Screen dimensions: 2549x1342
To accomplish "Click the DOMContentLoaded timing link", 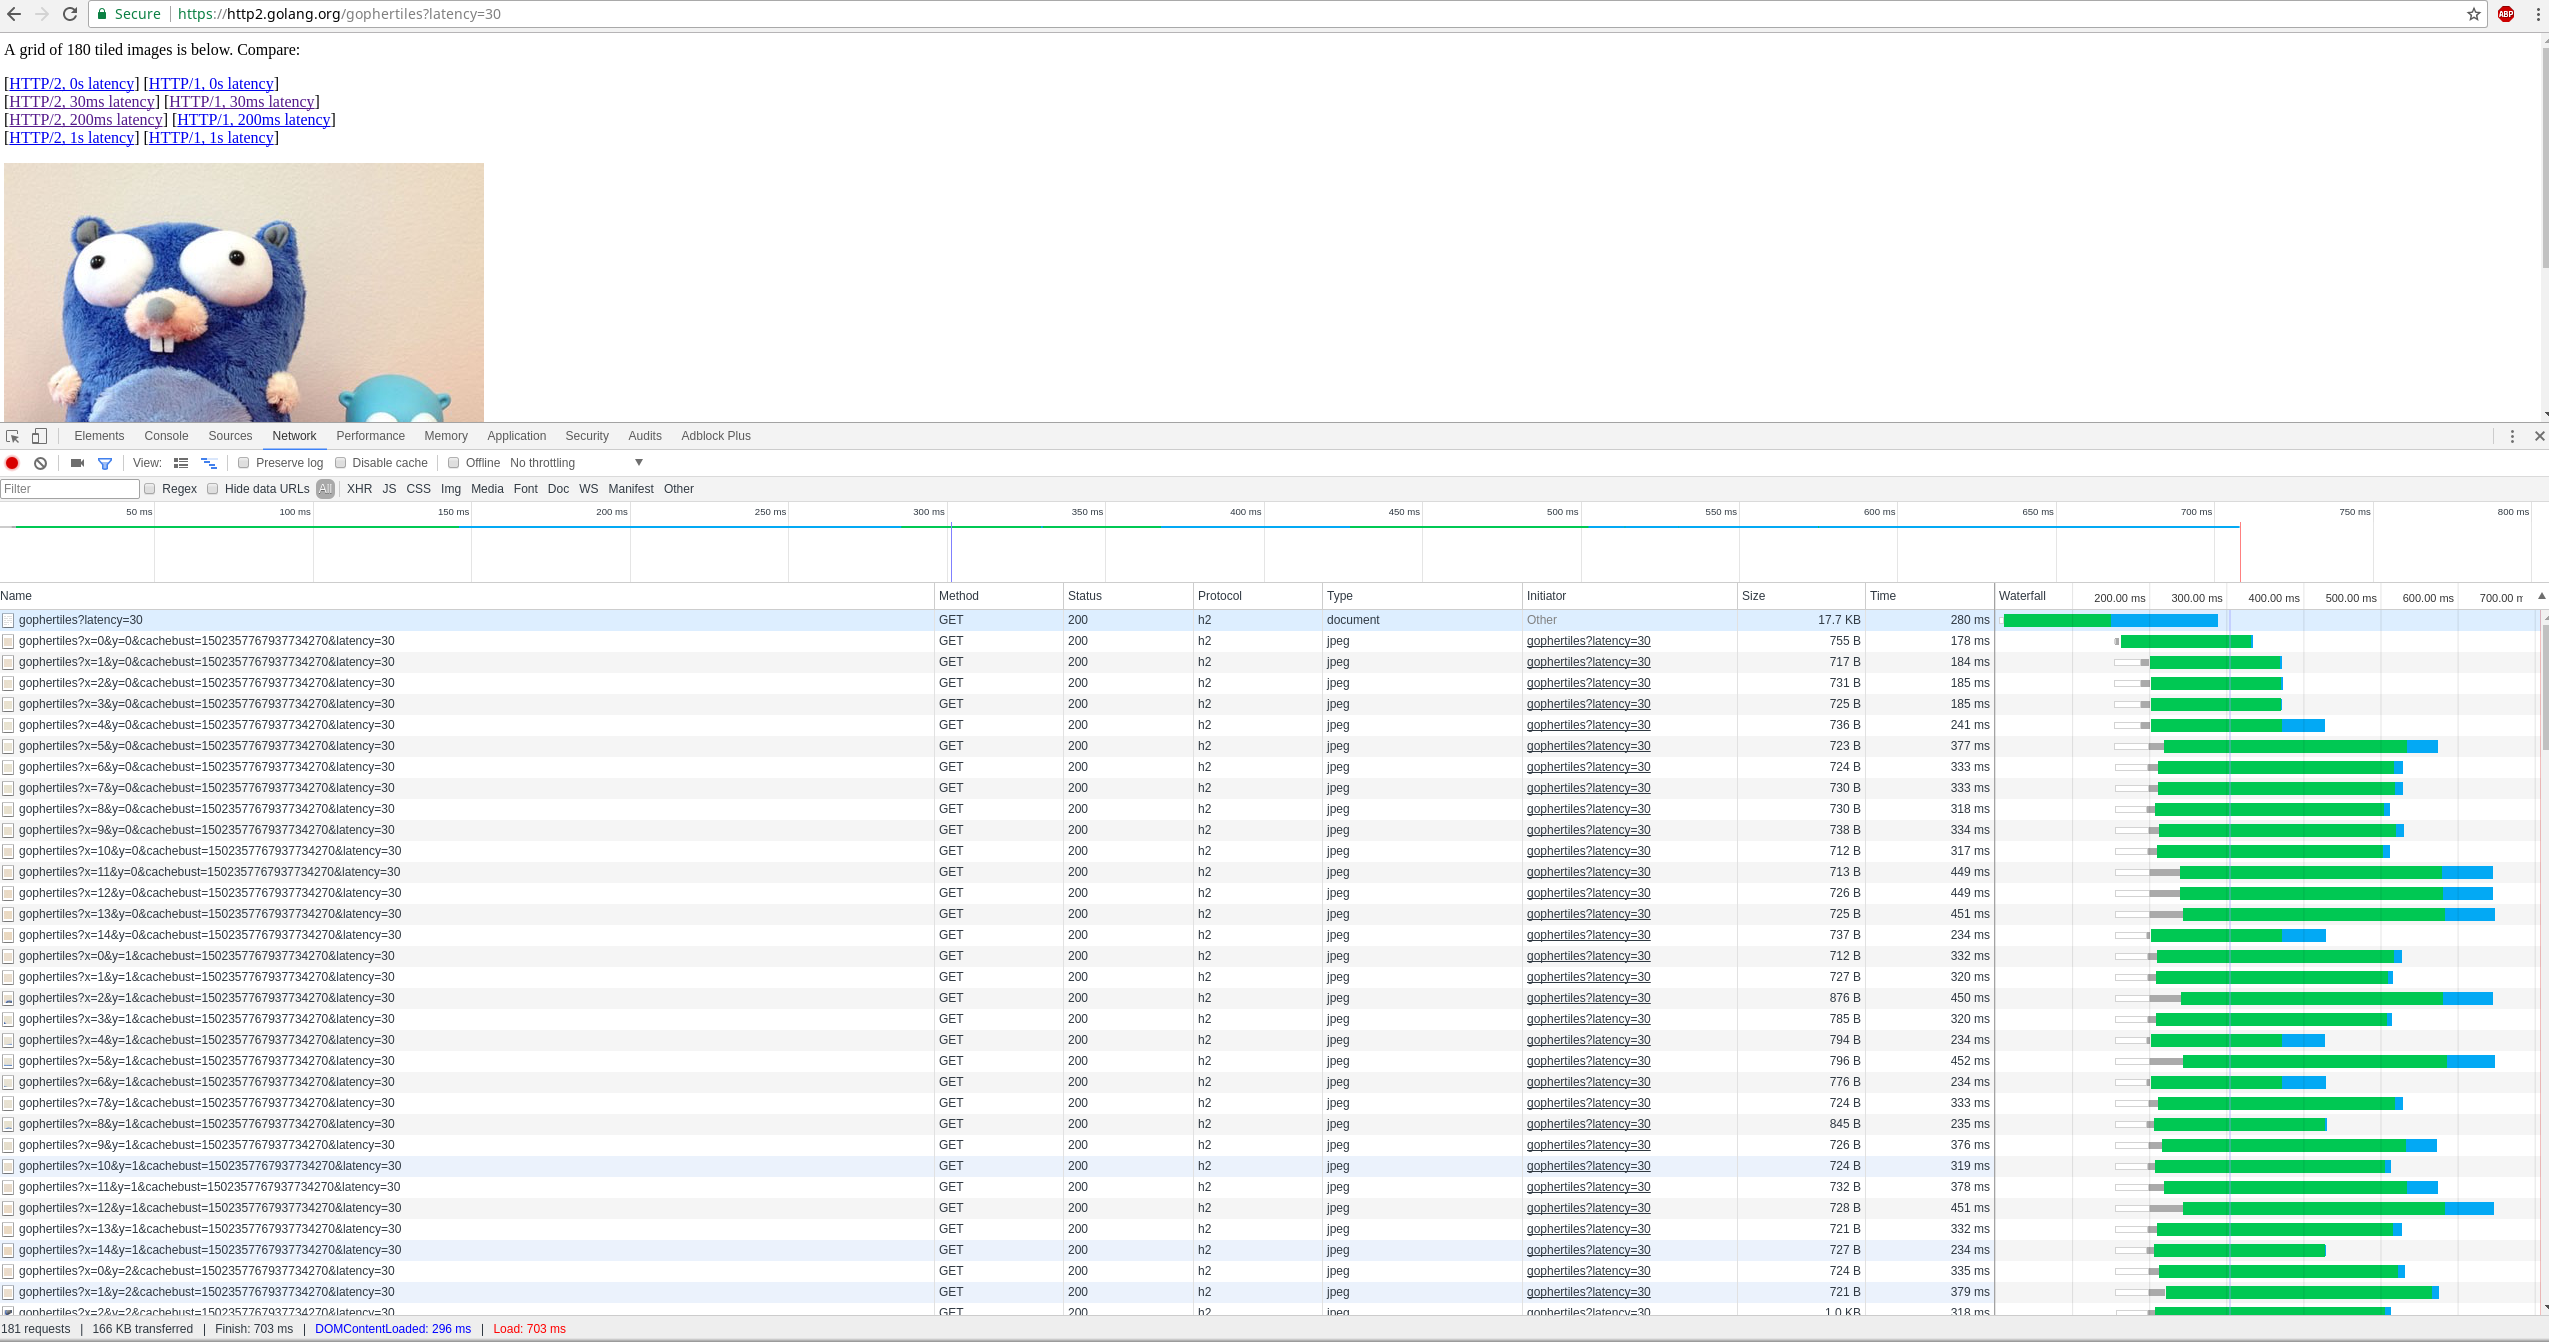I will click(393, 1329).
